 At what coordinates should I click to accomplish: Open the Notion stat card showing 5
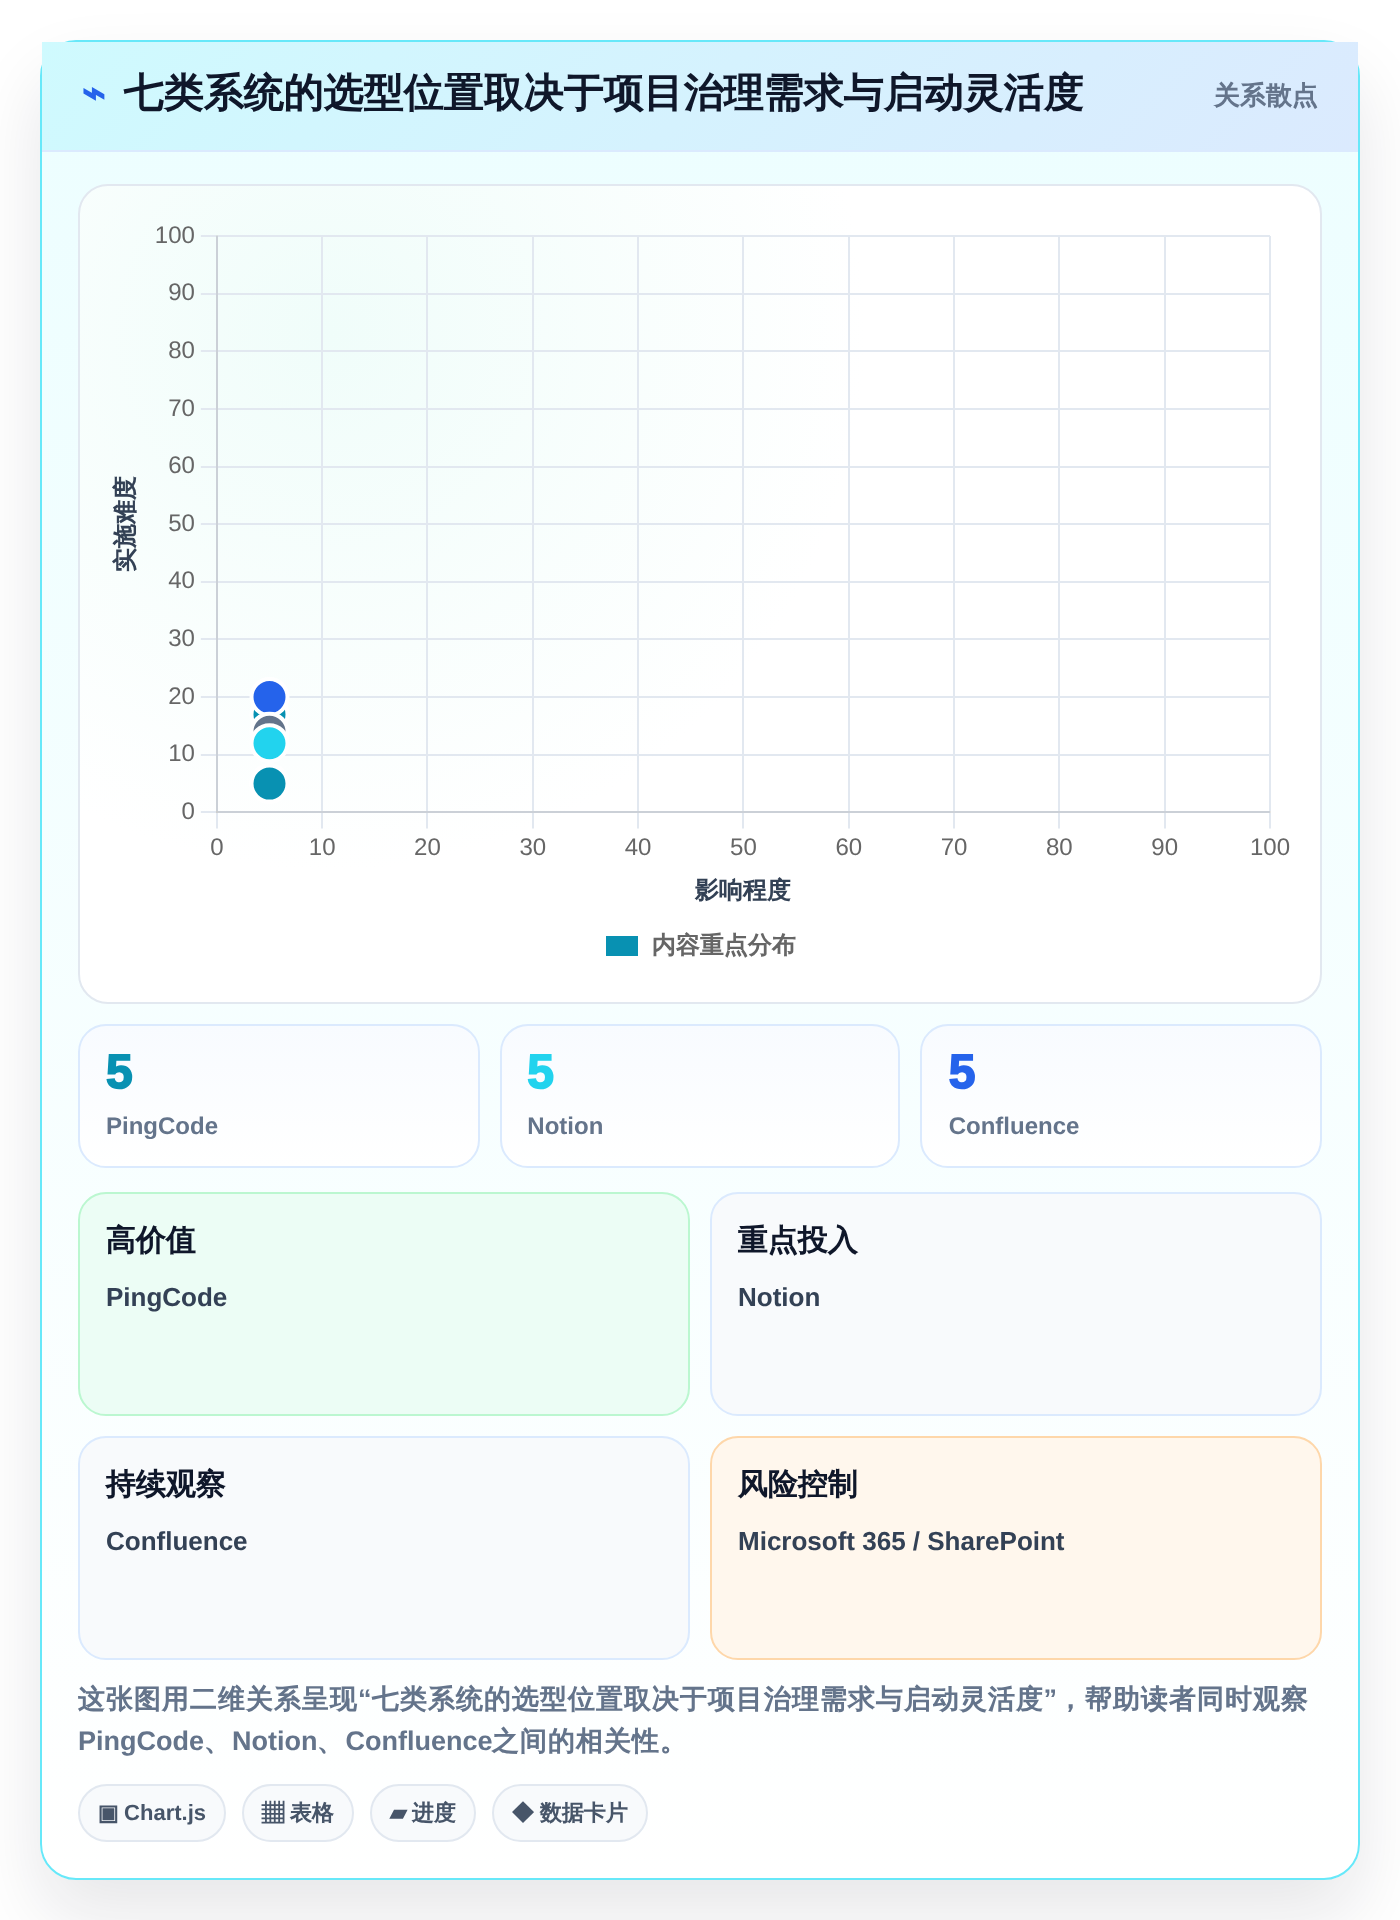pyautogui.click(x=700, y=1096)
